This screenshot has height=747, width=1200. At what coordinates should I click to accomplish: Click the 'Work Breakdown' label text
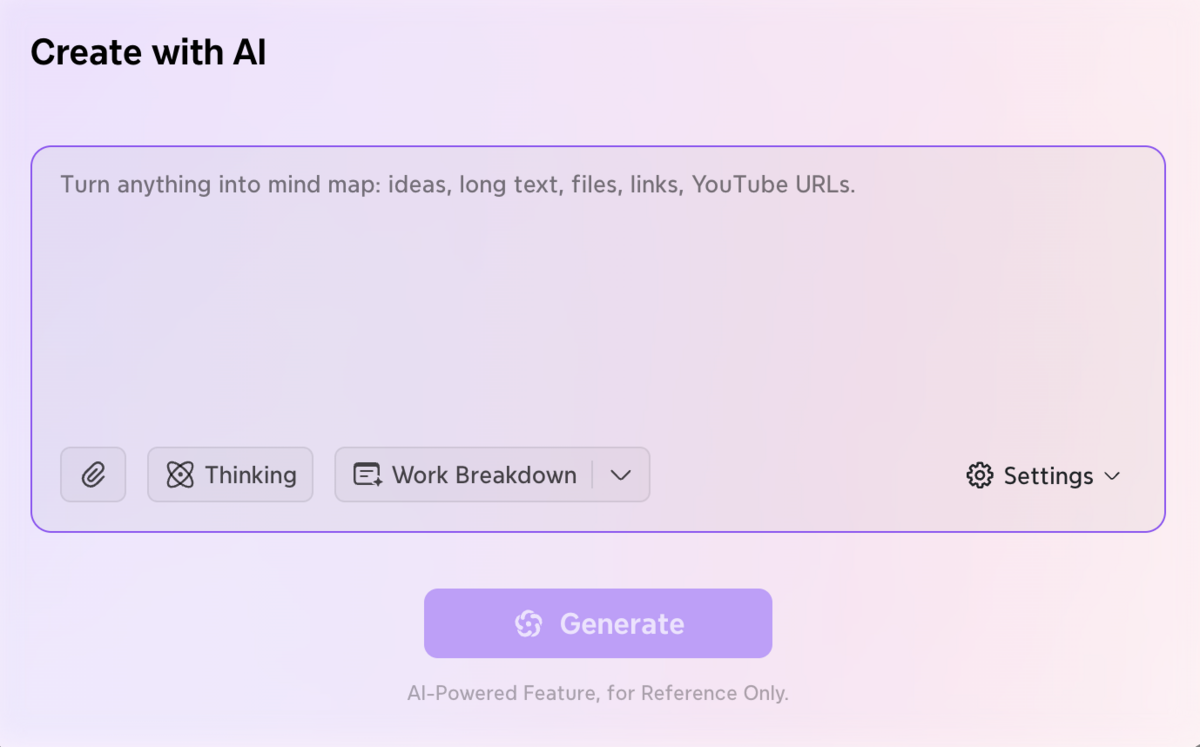484,475
